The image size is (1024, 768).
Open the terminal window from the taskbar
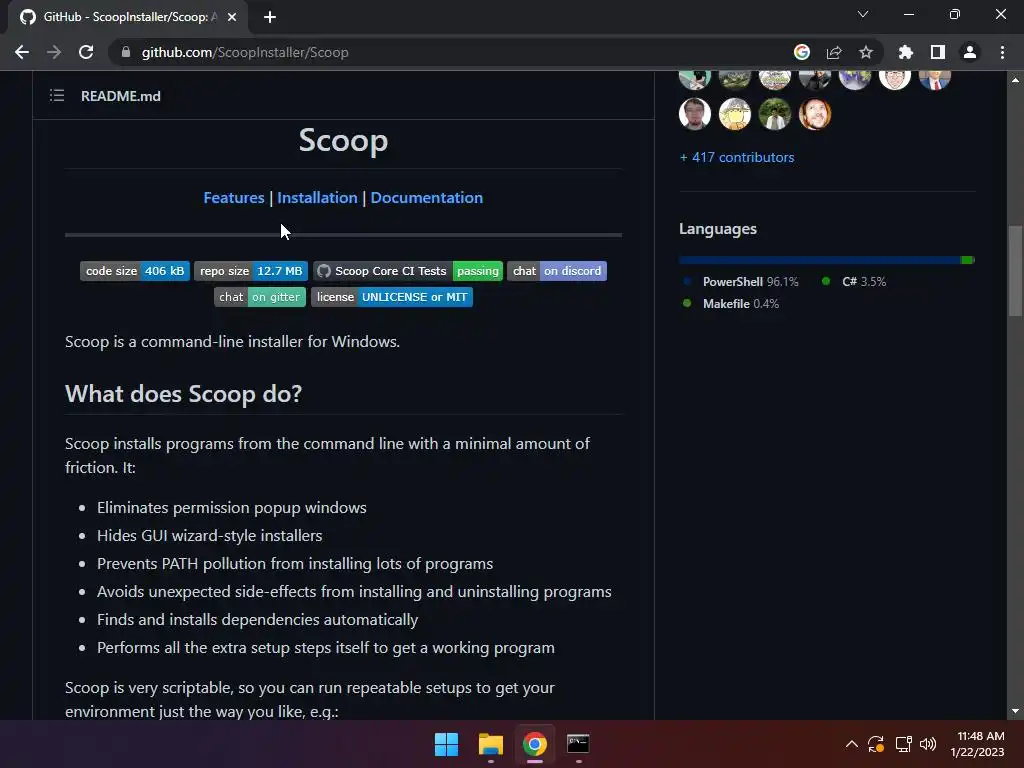[578, 744]
